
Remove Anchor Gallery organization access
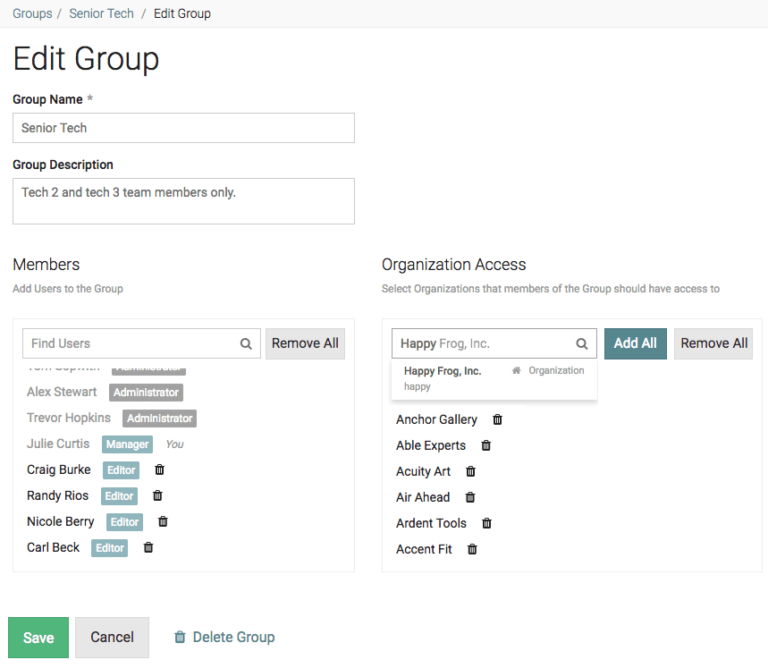(x=497, y=420)
